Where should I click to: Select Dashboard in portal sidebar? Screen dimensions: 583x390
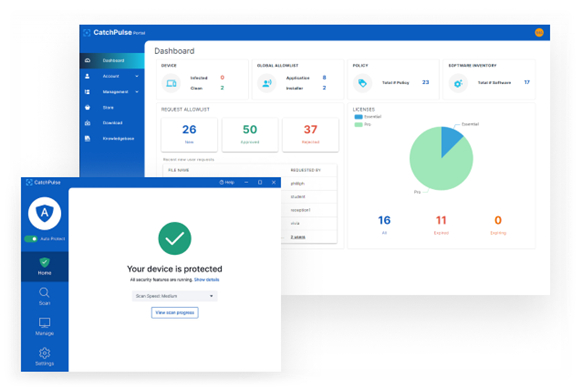(112, 61)
